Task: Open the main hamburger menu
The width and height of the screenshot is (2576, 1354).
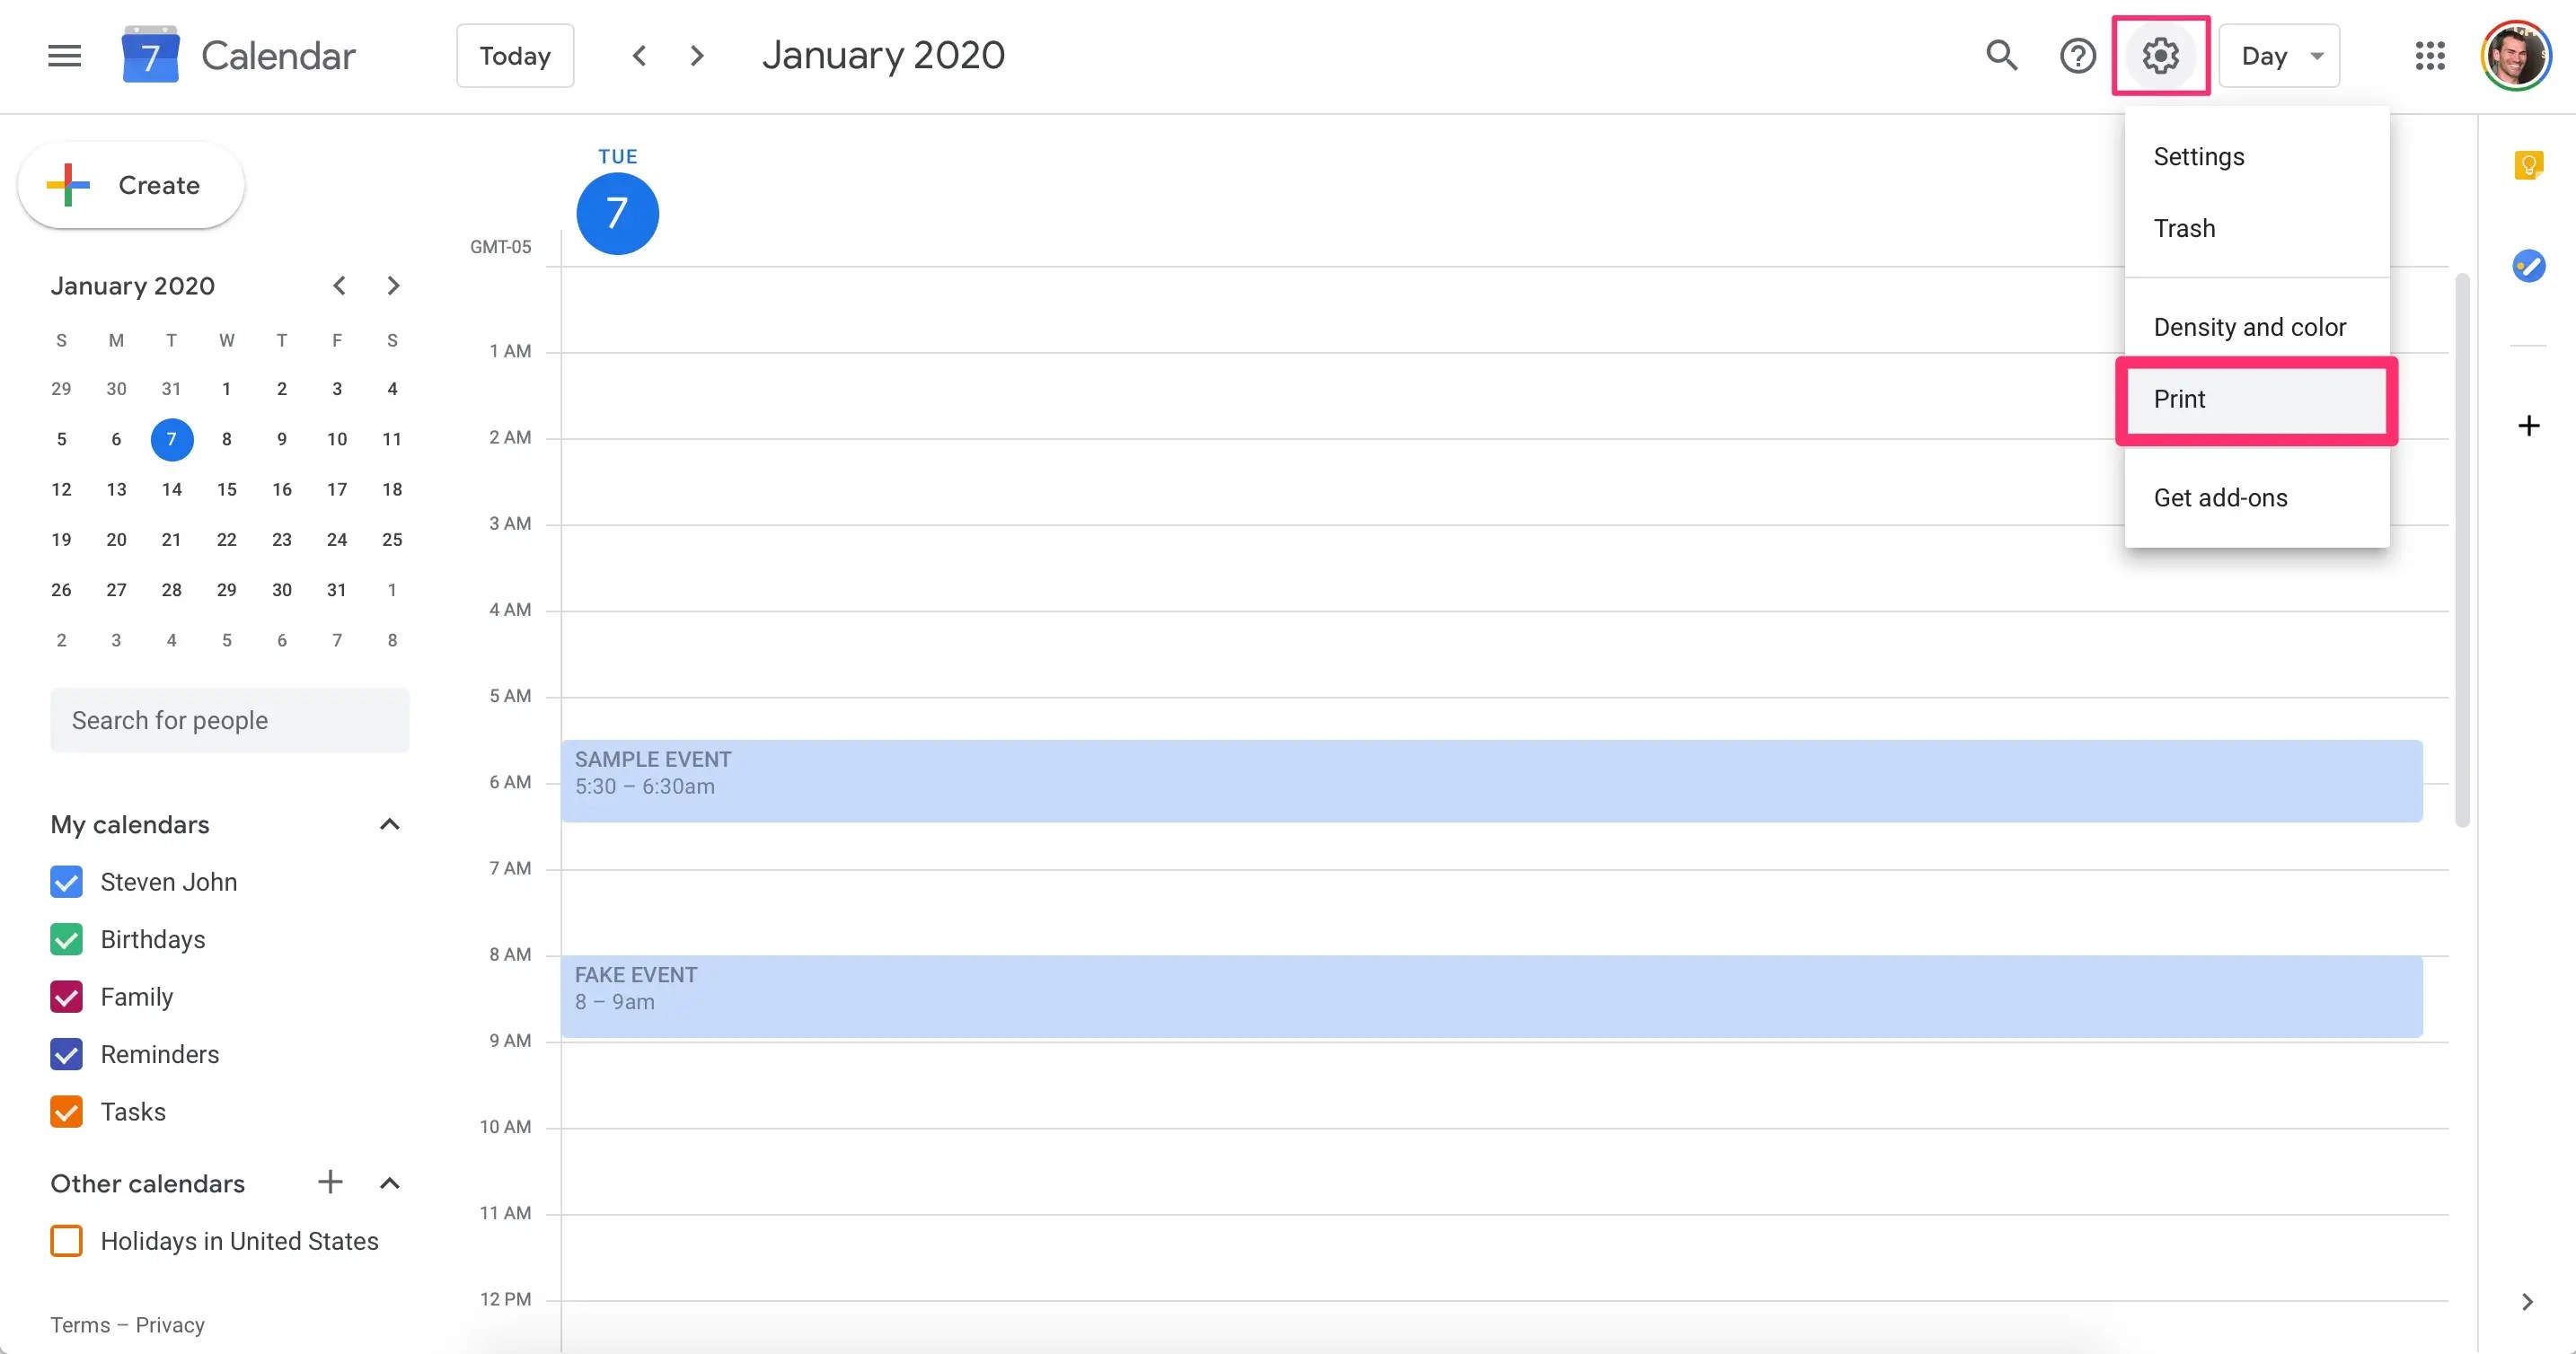Action: coord(64,56)
